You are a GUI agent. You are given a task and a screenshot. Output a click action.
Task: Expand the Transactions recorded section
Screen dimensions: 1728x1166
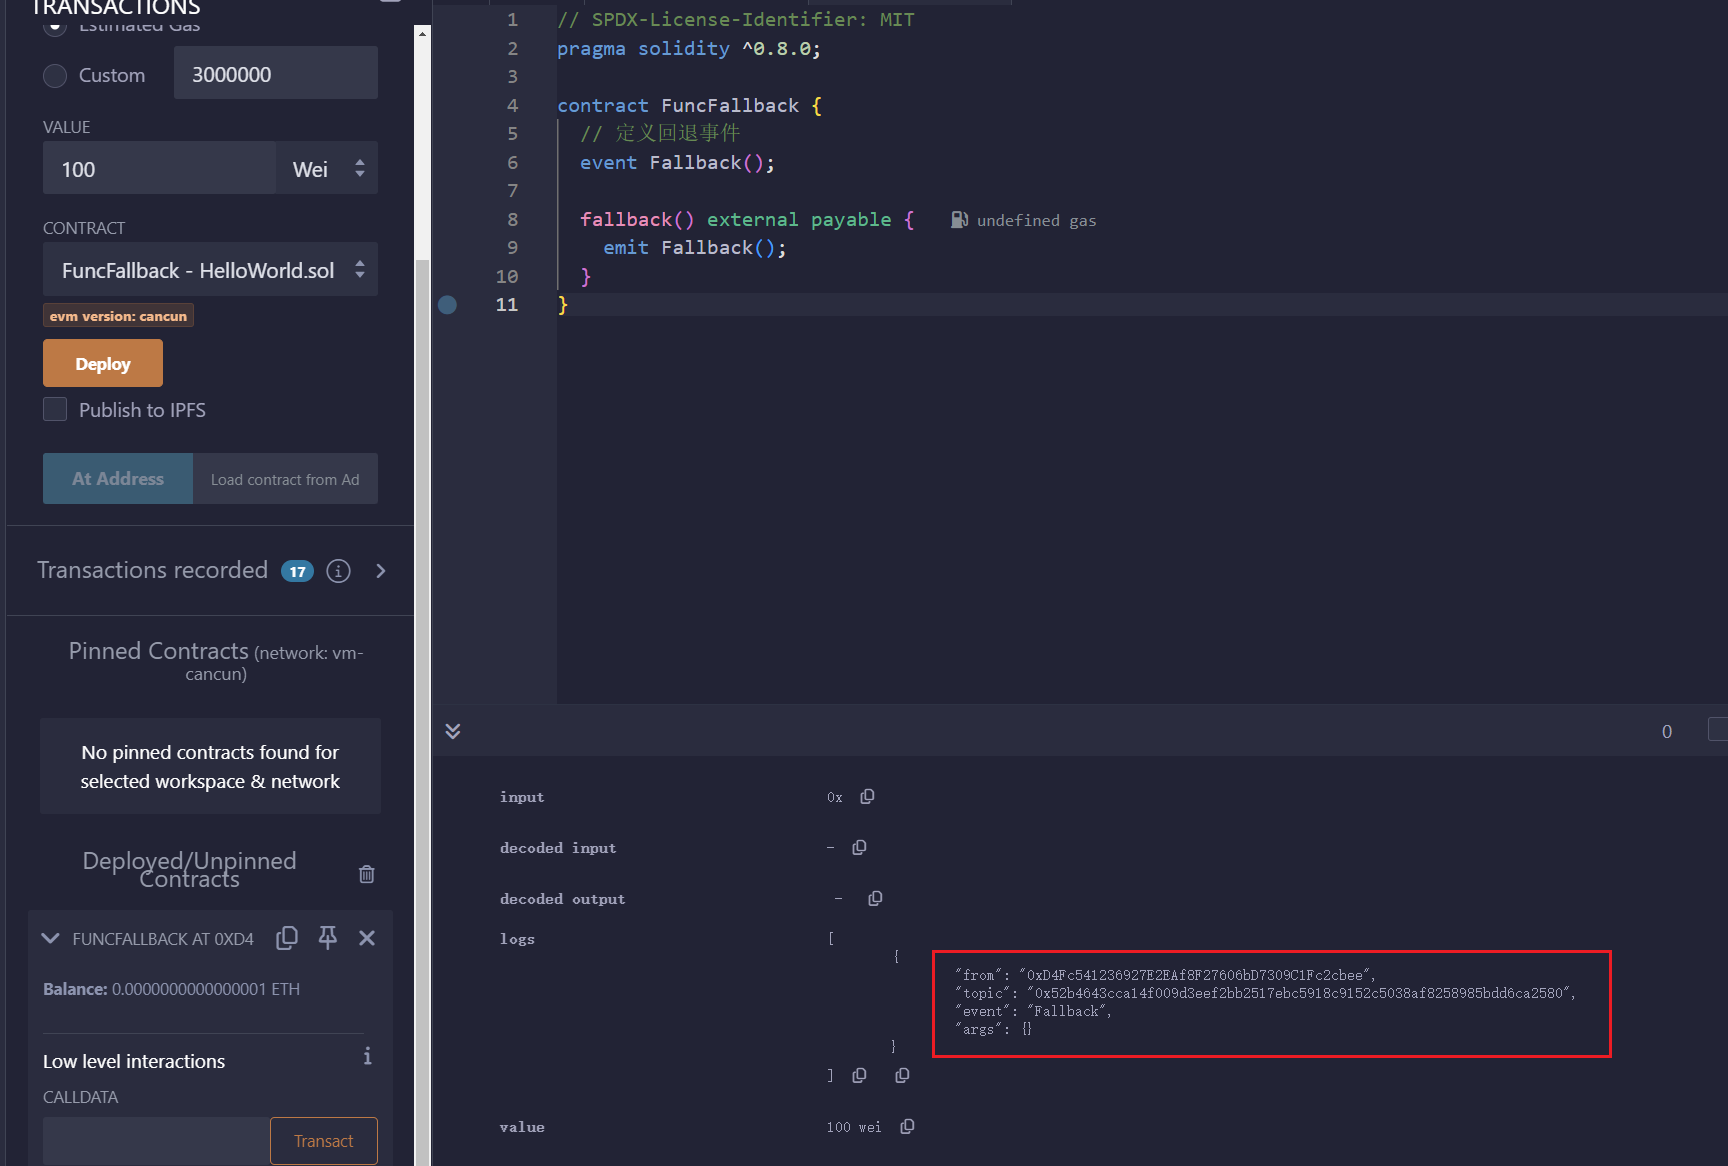pyautogui.click(x=381, y=571)
